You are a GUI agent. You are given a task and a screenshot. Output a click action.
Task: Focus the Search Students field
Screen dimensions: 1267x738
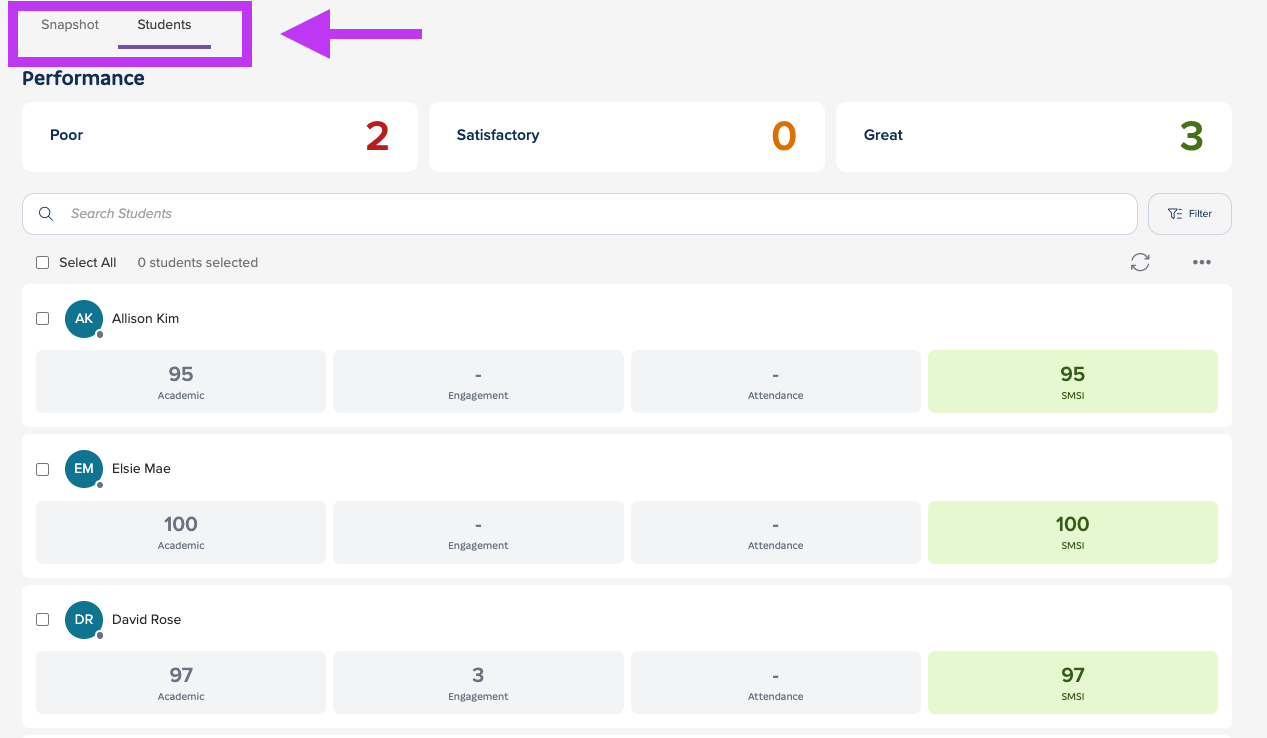(x=590, y=214)
